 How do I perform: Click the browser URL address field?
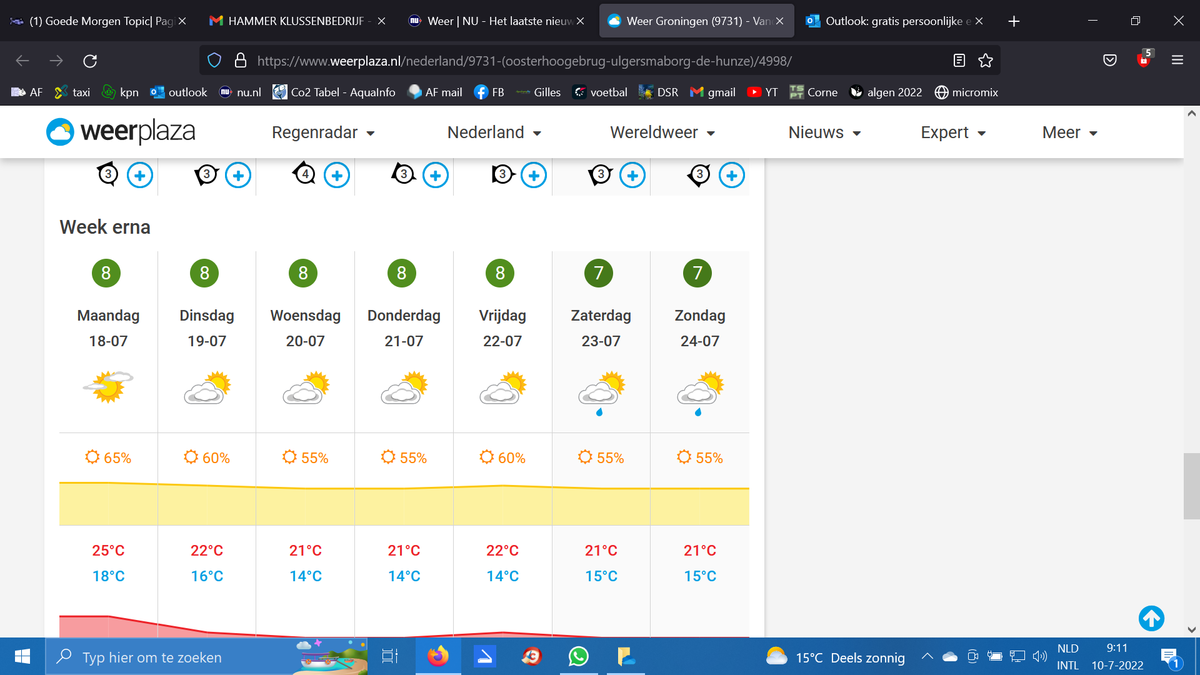click(600, 61)
